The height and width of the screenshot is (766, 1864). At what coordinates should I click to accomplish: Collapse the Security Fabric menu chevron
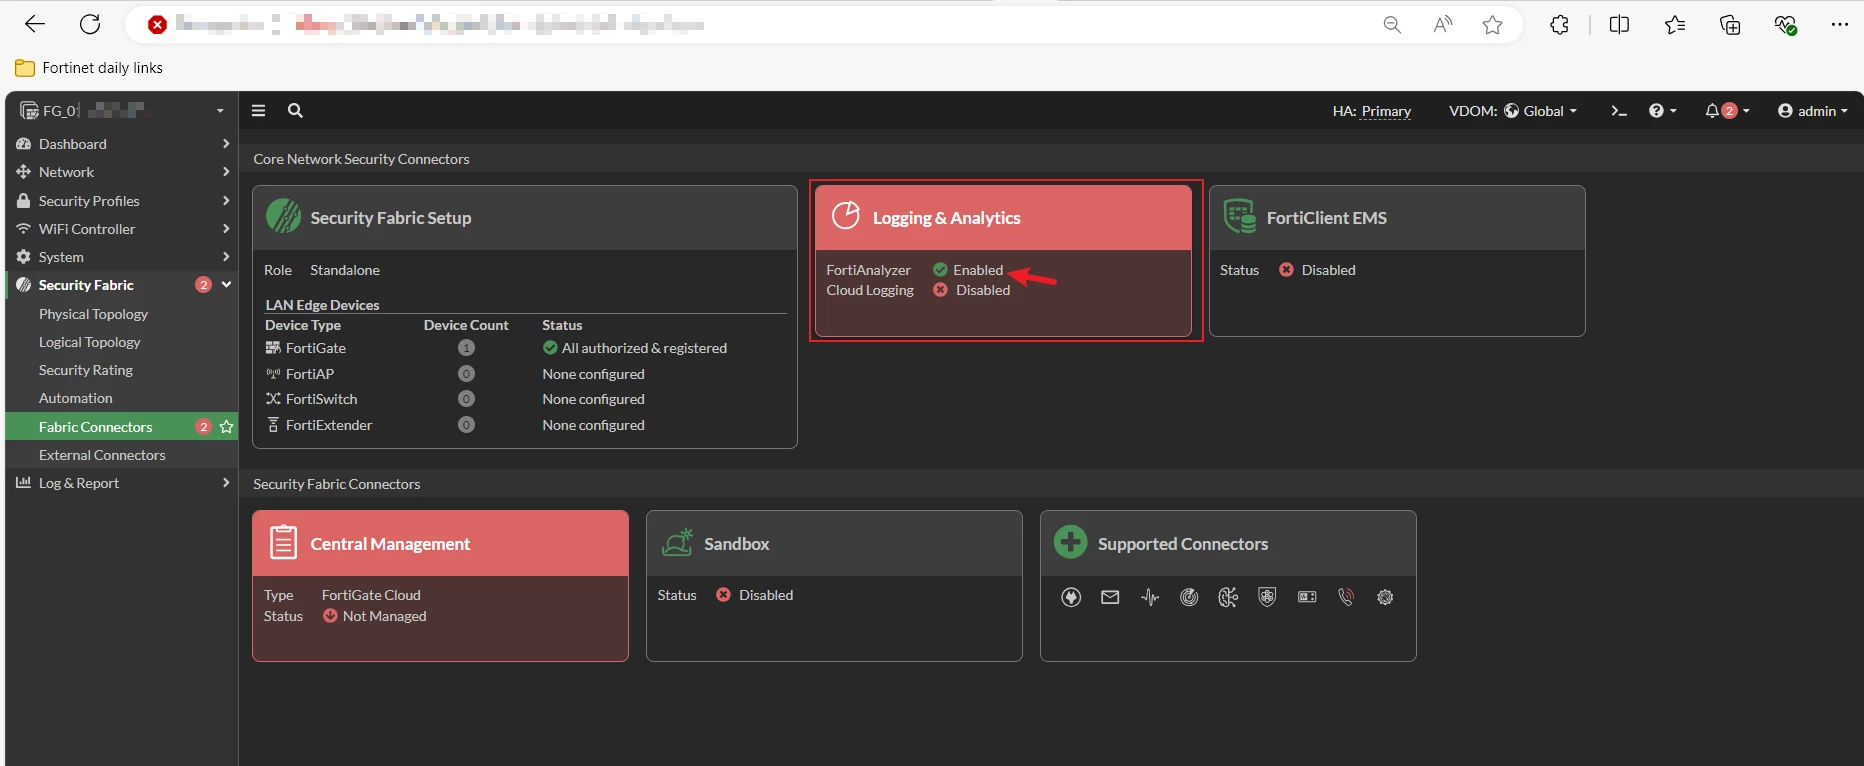[x=227, y=285]
